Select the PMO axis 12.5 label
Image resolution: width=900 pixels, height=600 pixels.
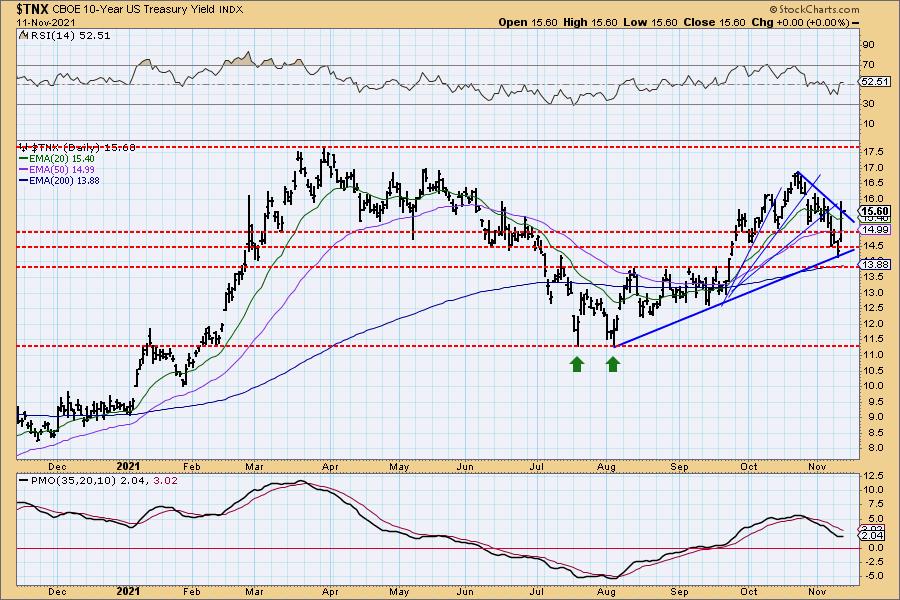pos(872,475)
